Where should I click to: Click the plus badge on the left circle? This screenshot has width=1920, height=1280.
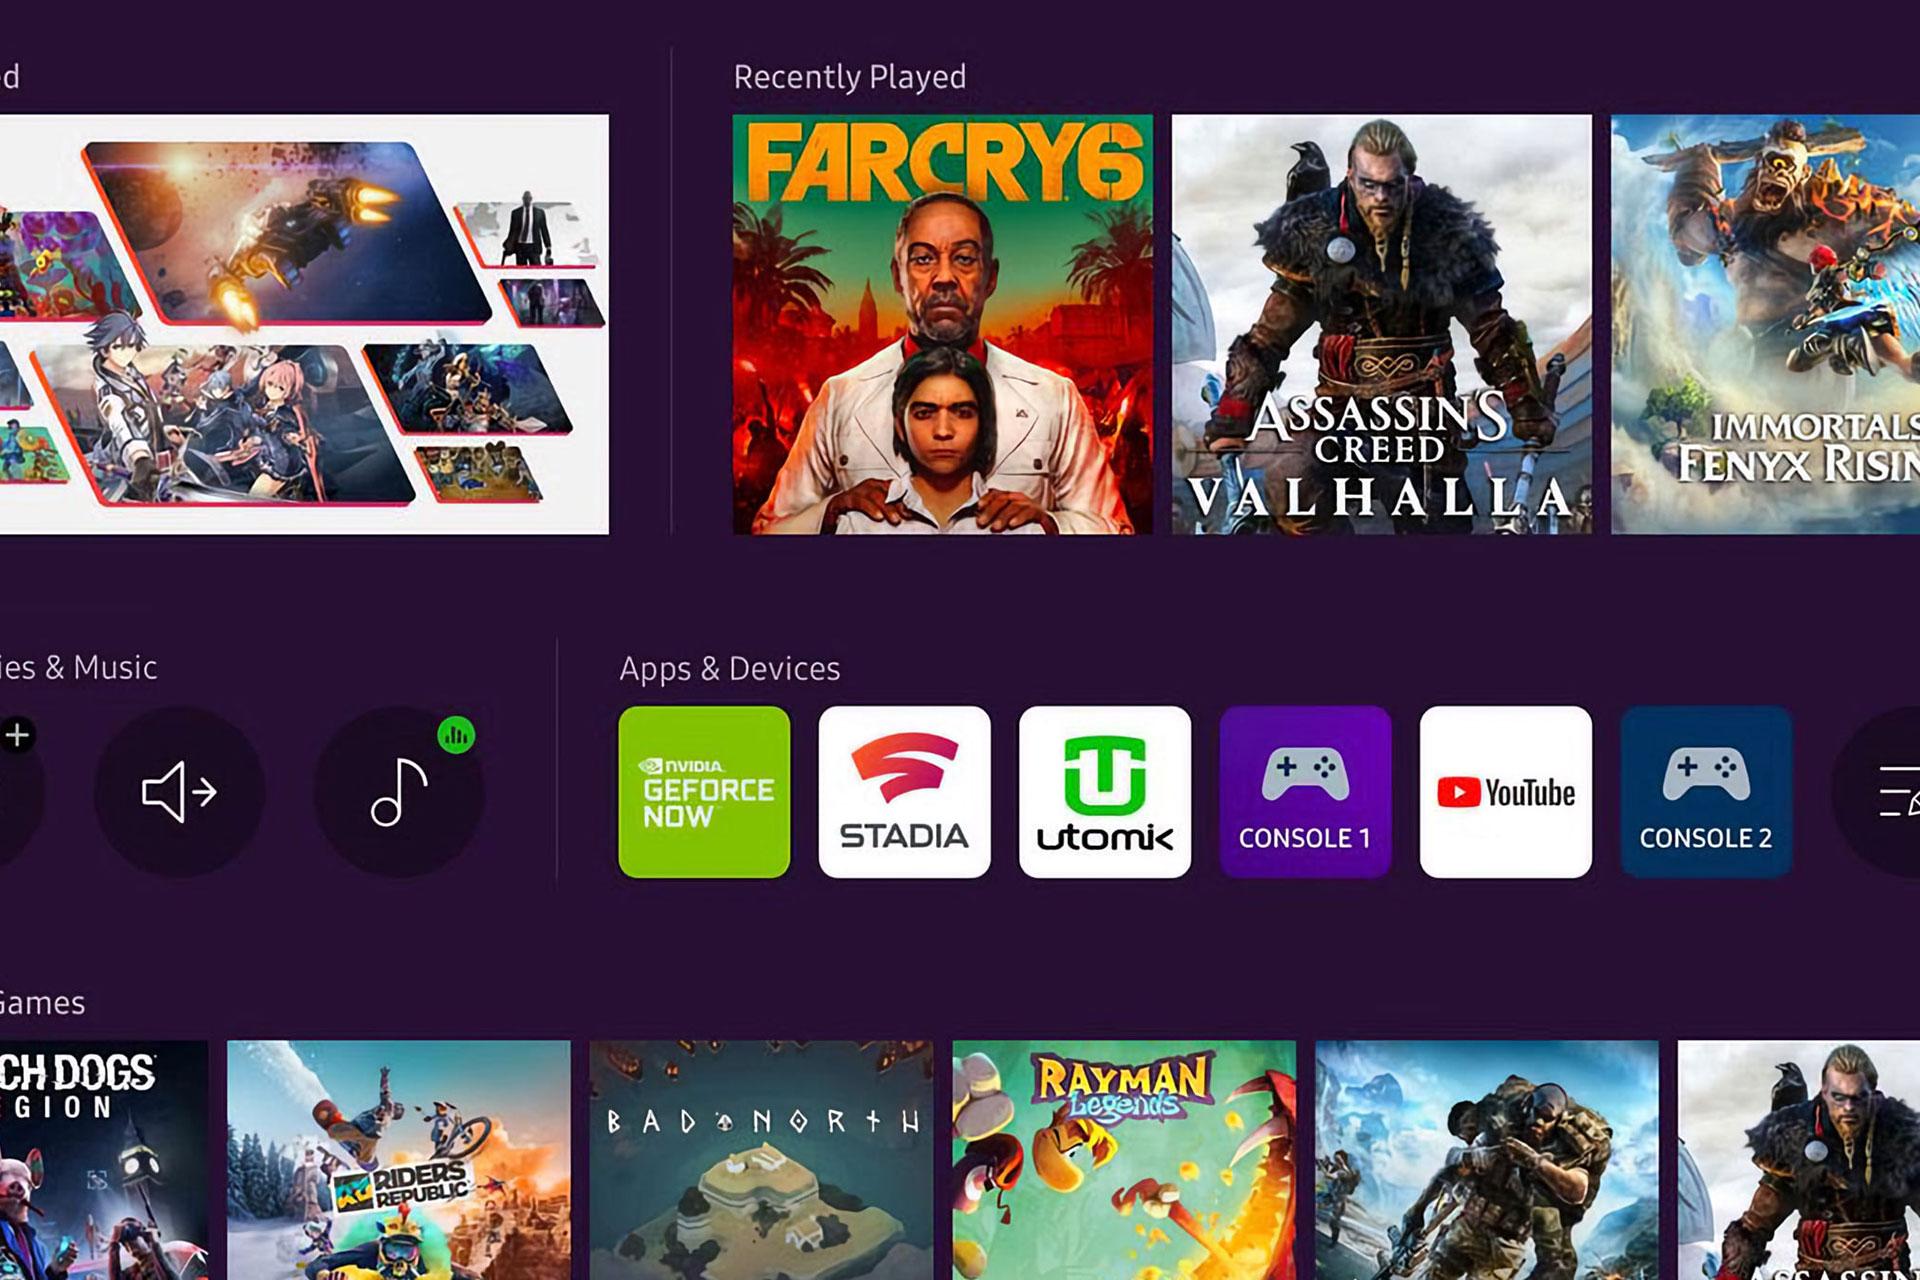point(17,736)
